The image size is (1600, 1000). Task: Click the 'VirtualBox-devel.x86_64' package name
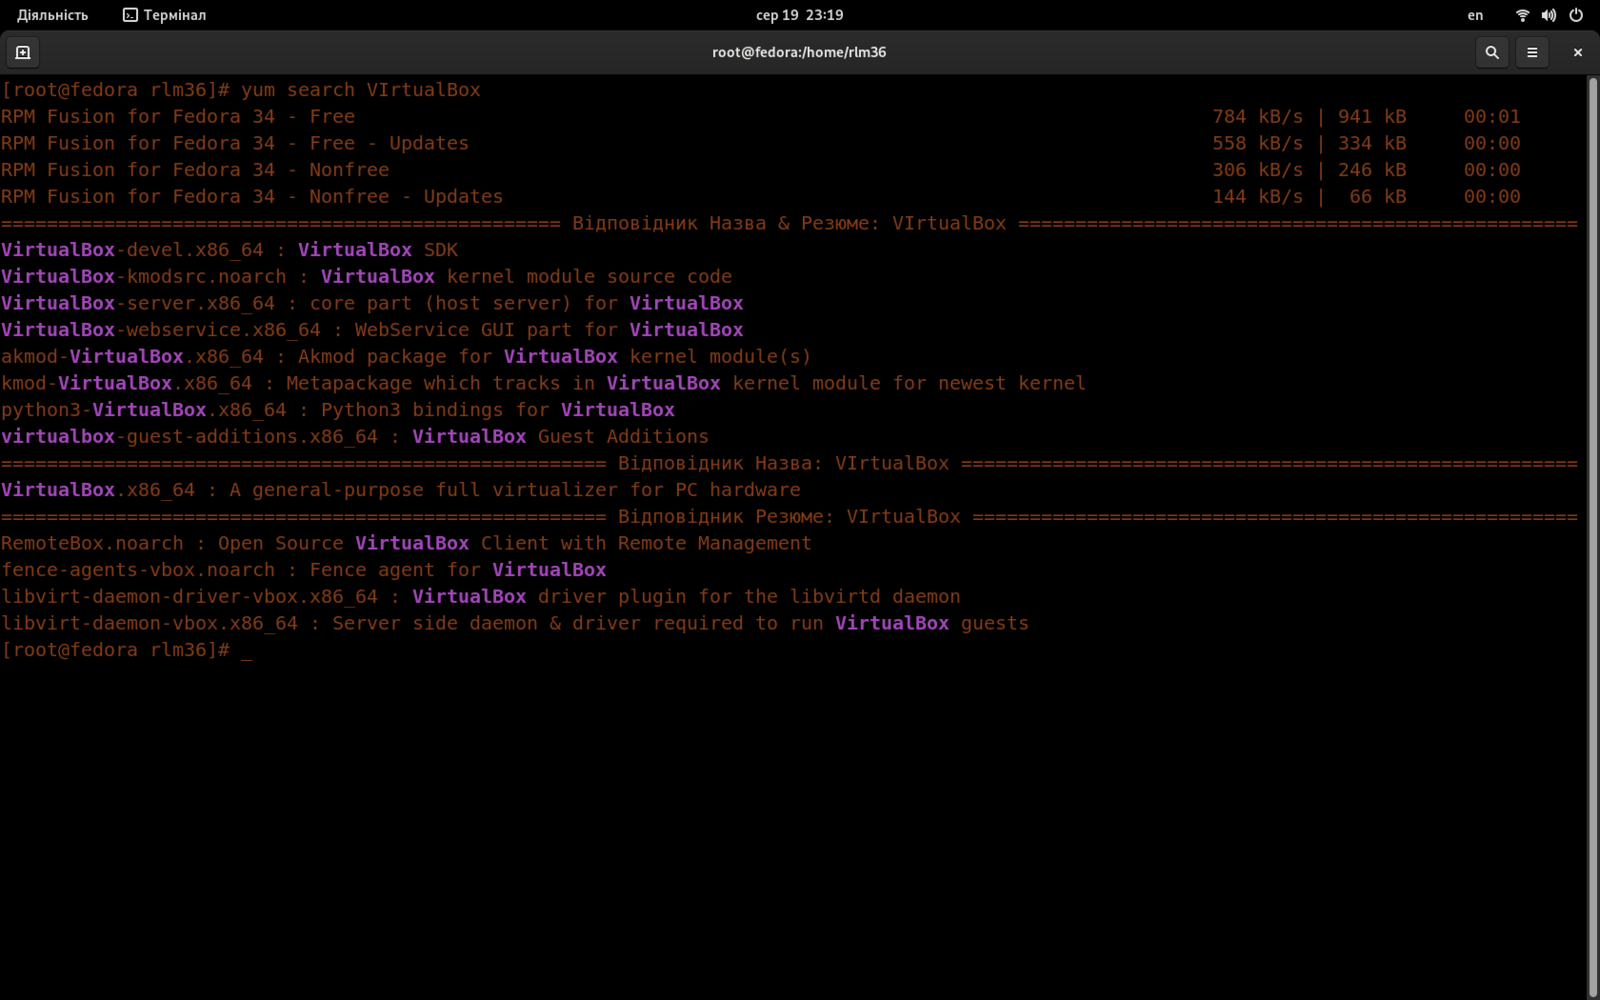click(x=132, y=250)
